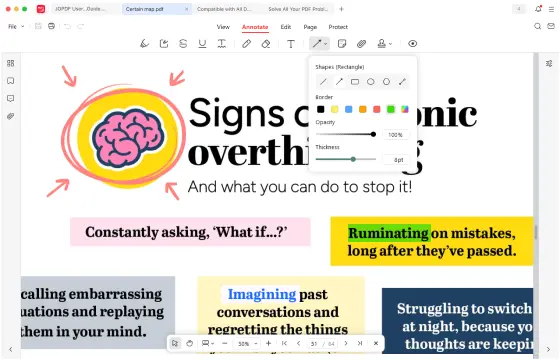The width and height of the screenshot is (560, 360).
Task: Click the Shapes arrow tool button
Action: point(317,44)
